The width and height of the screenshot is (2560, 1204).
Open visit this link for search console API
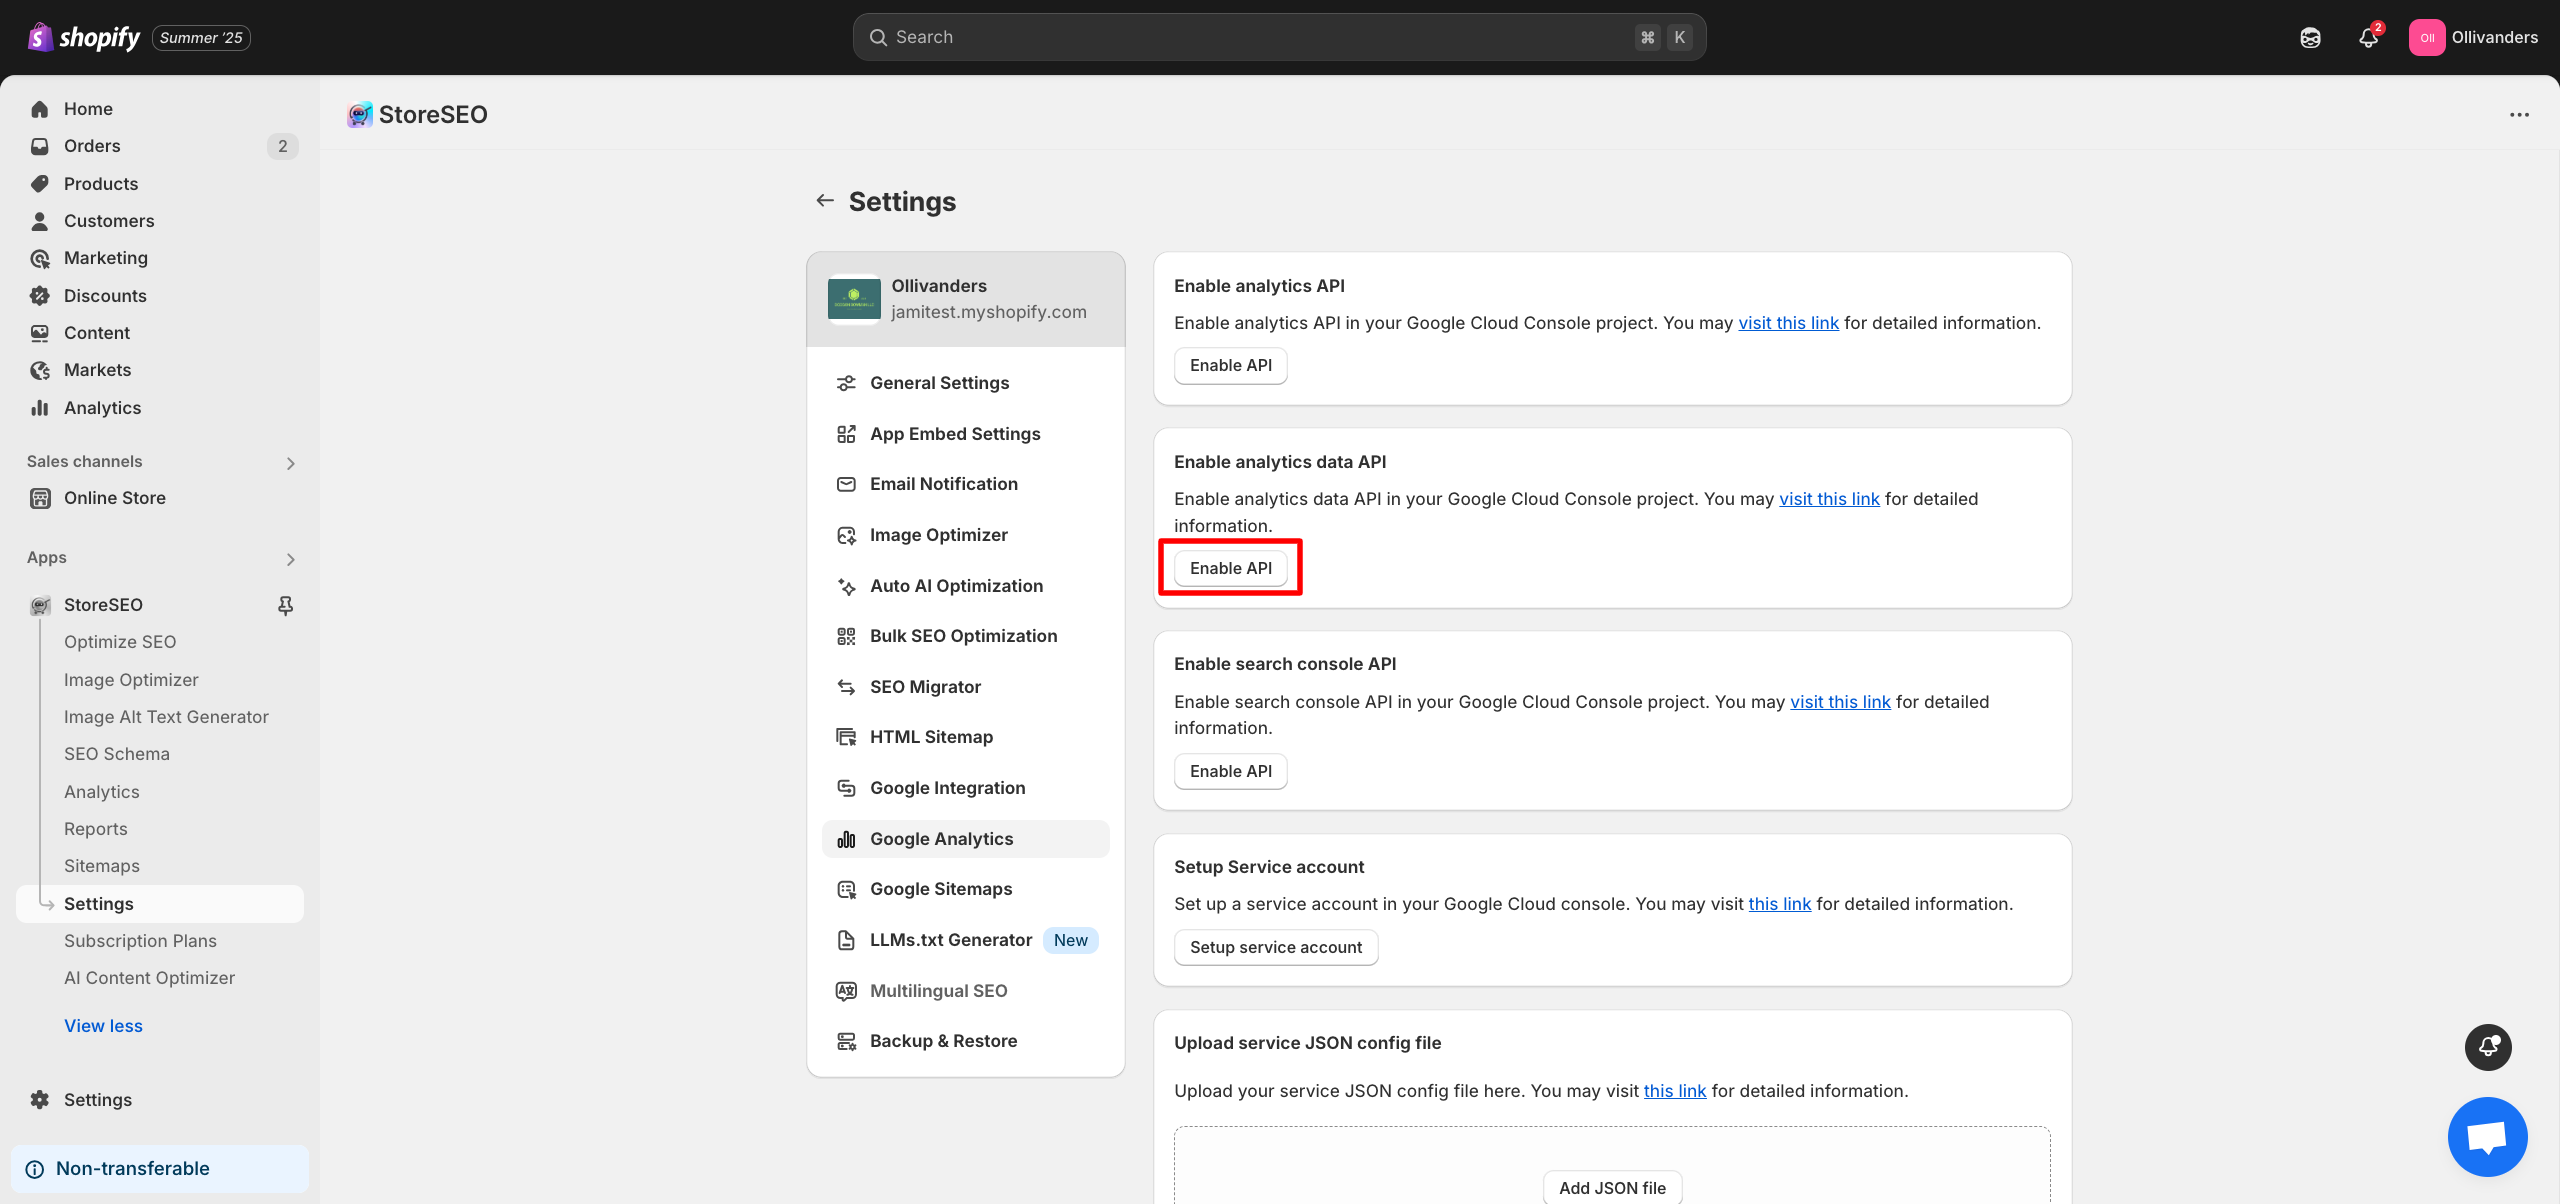coord(1840,702)
